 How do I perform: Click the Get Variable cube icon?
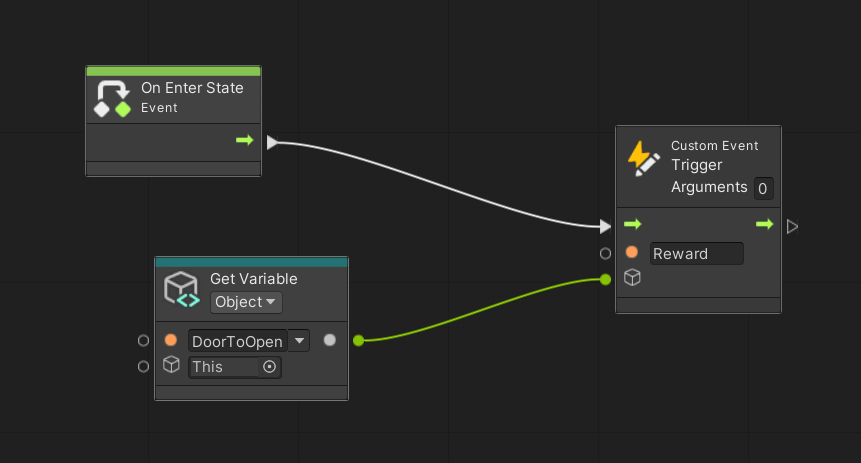pyautogui.click(x=182, y=289)
